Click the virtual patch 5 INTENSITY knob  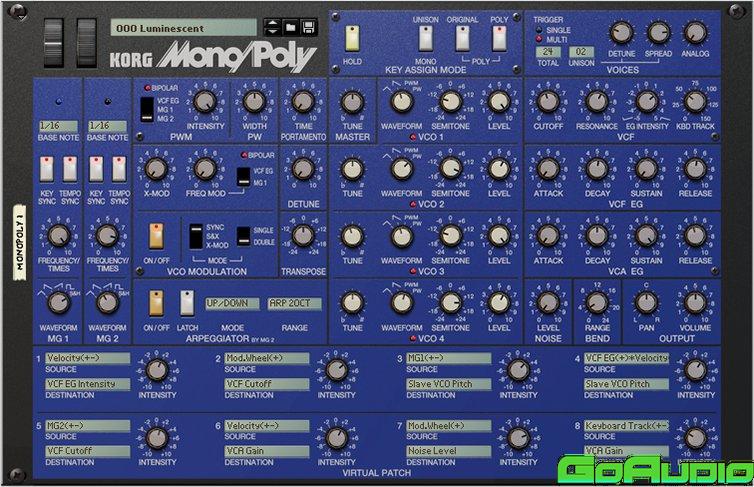[x=157, y=437]
